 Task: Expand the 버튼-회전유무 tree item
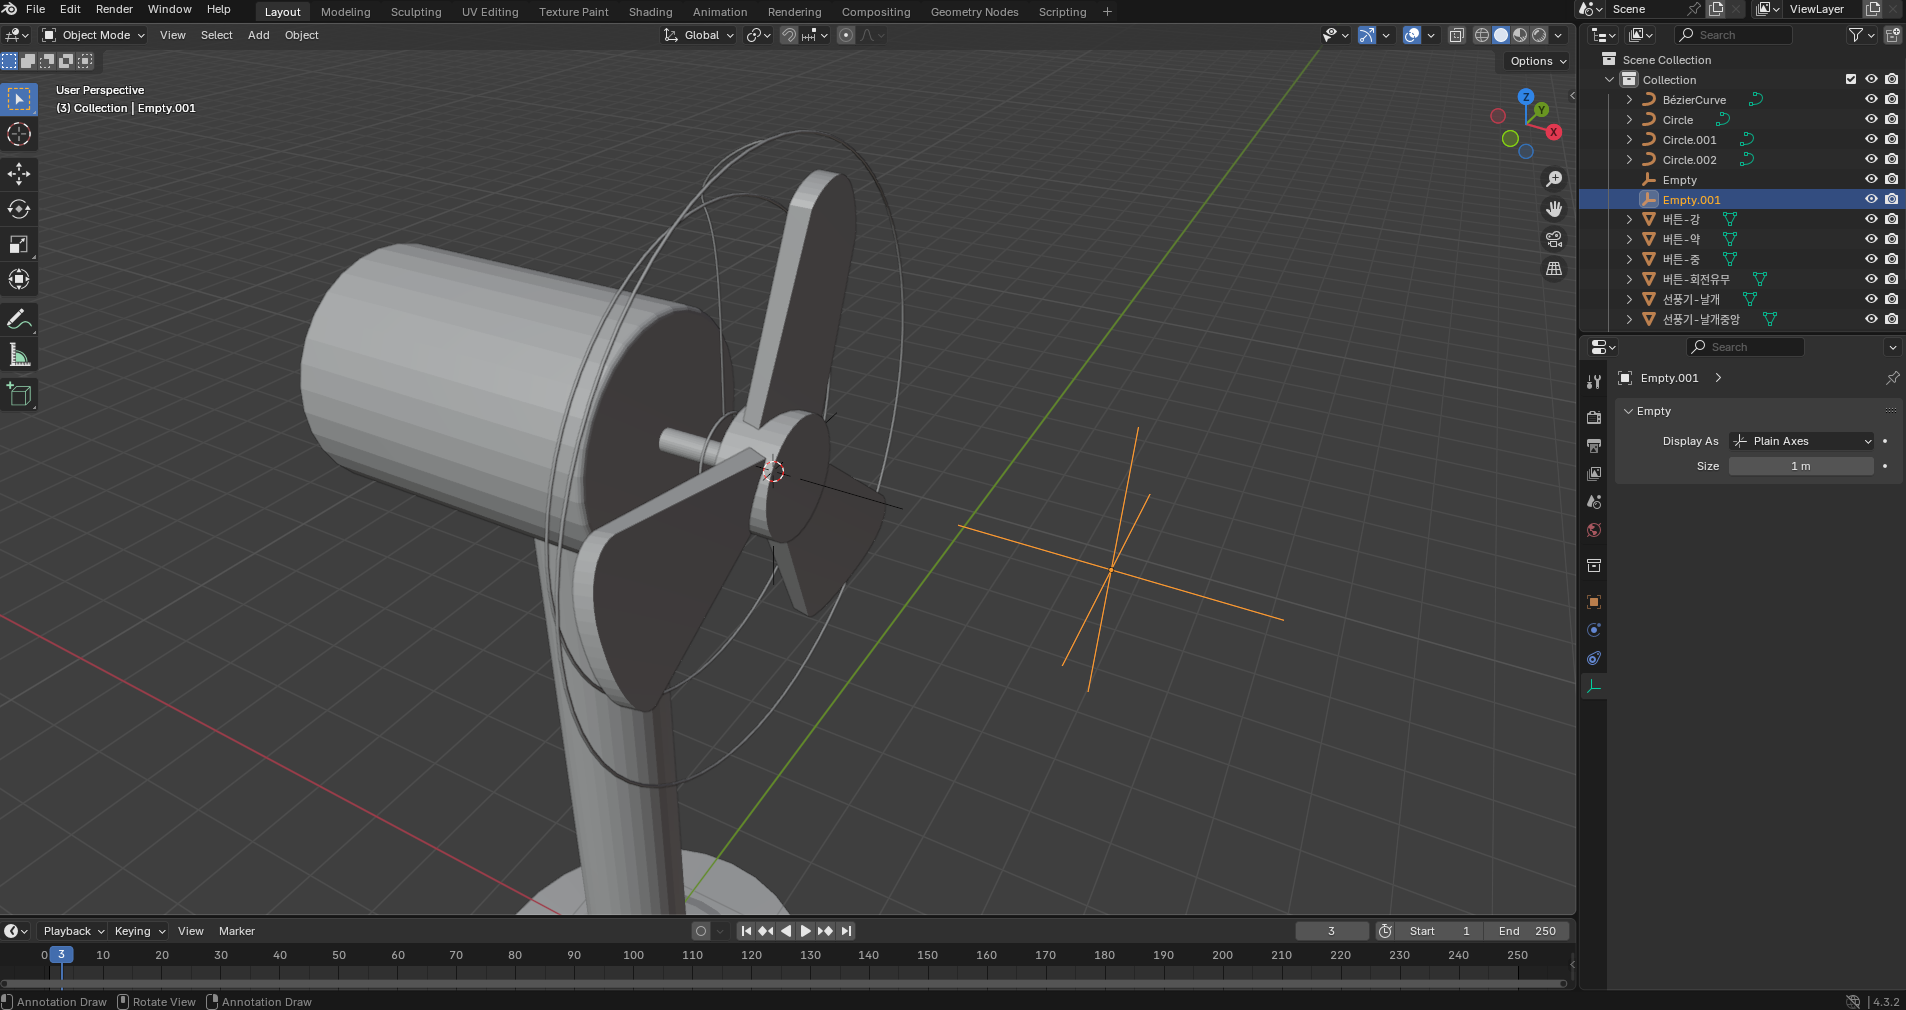click(1629, 279)
